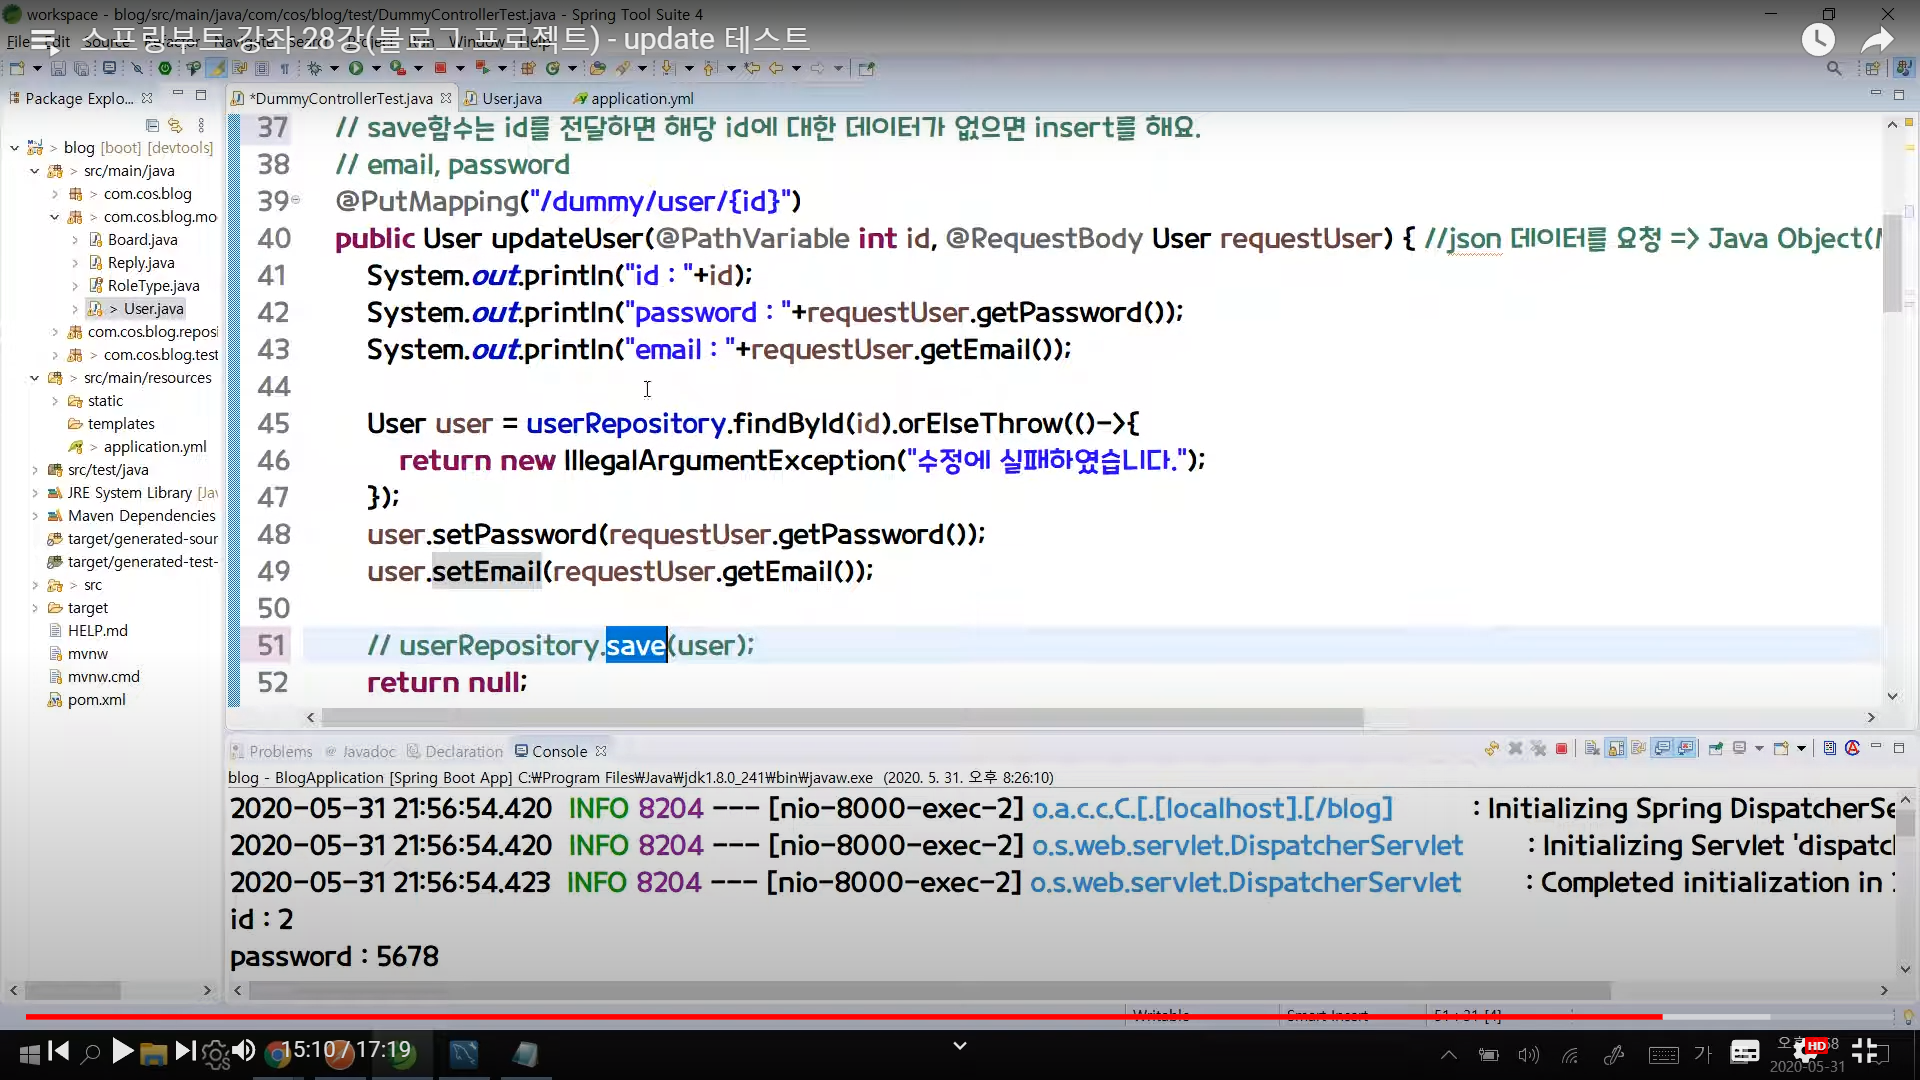Exit fullscreen in video player
This screenshot has height=1080, width=1920.
1864,1051
